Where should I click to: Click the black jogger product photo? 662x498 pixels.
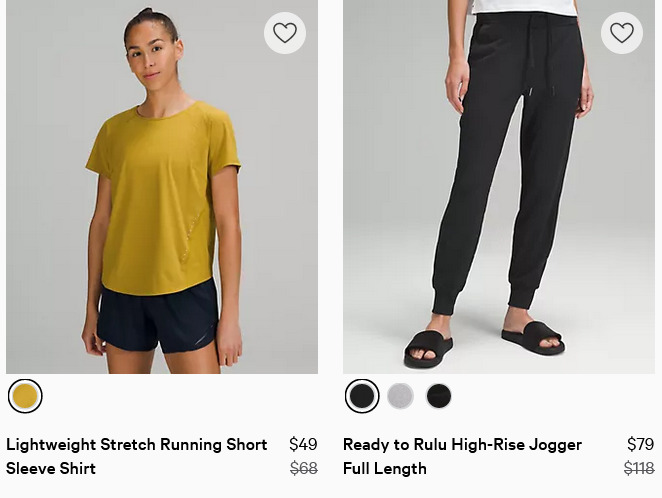point(499,187)
